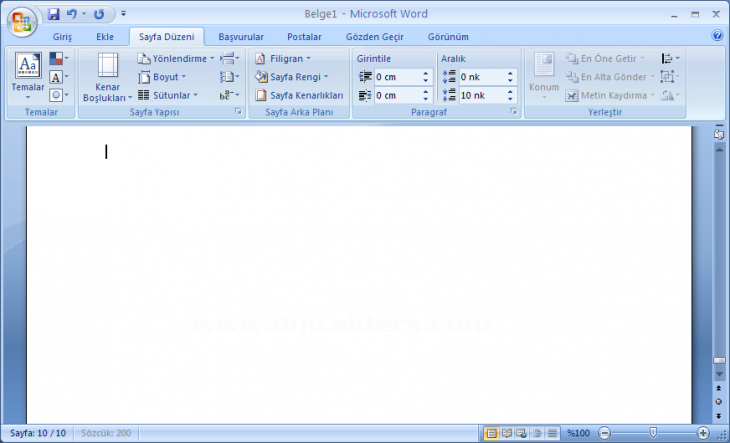
Task: Open page breaks dropdown icon
Action: [230, 58]
